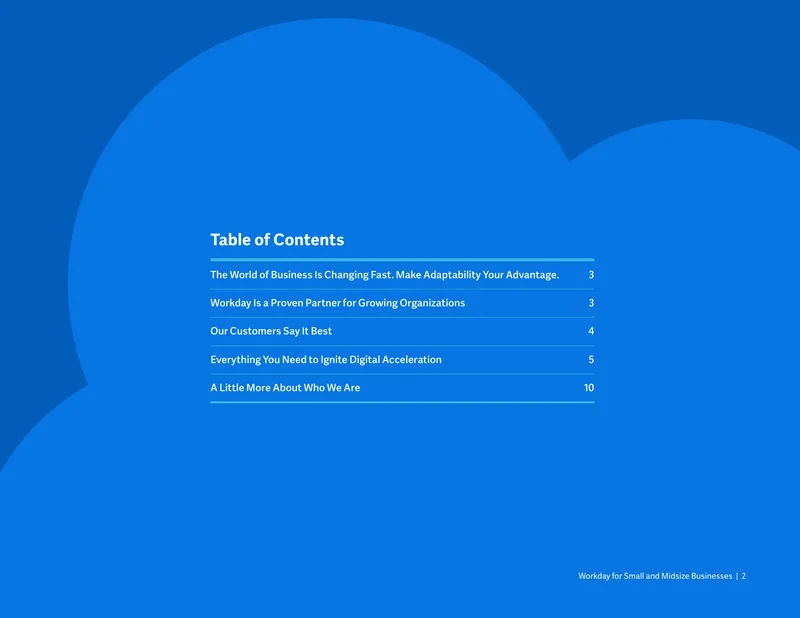Open "The World of Business Is Changing Fast" entry
800x618 pixels.
click(x=385, y=275)
